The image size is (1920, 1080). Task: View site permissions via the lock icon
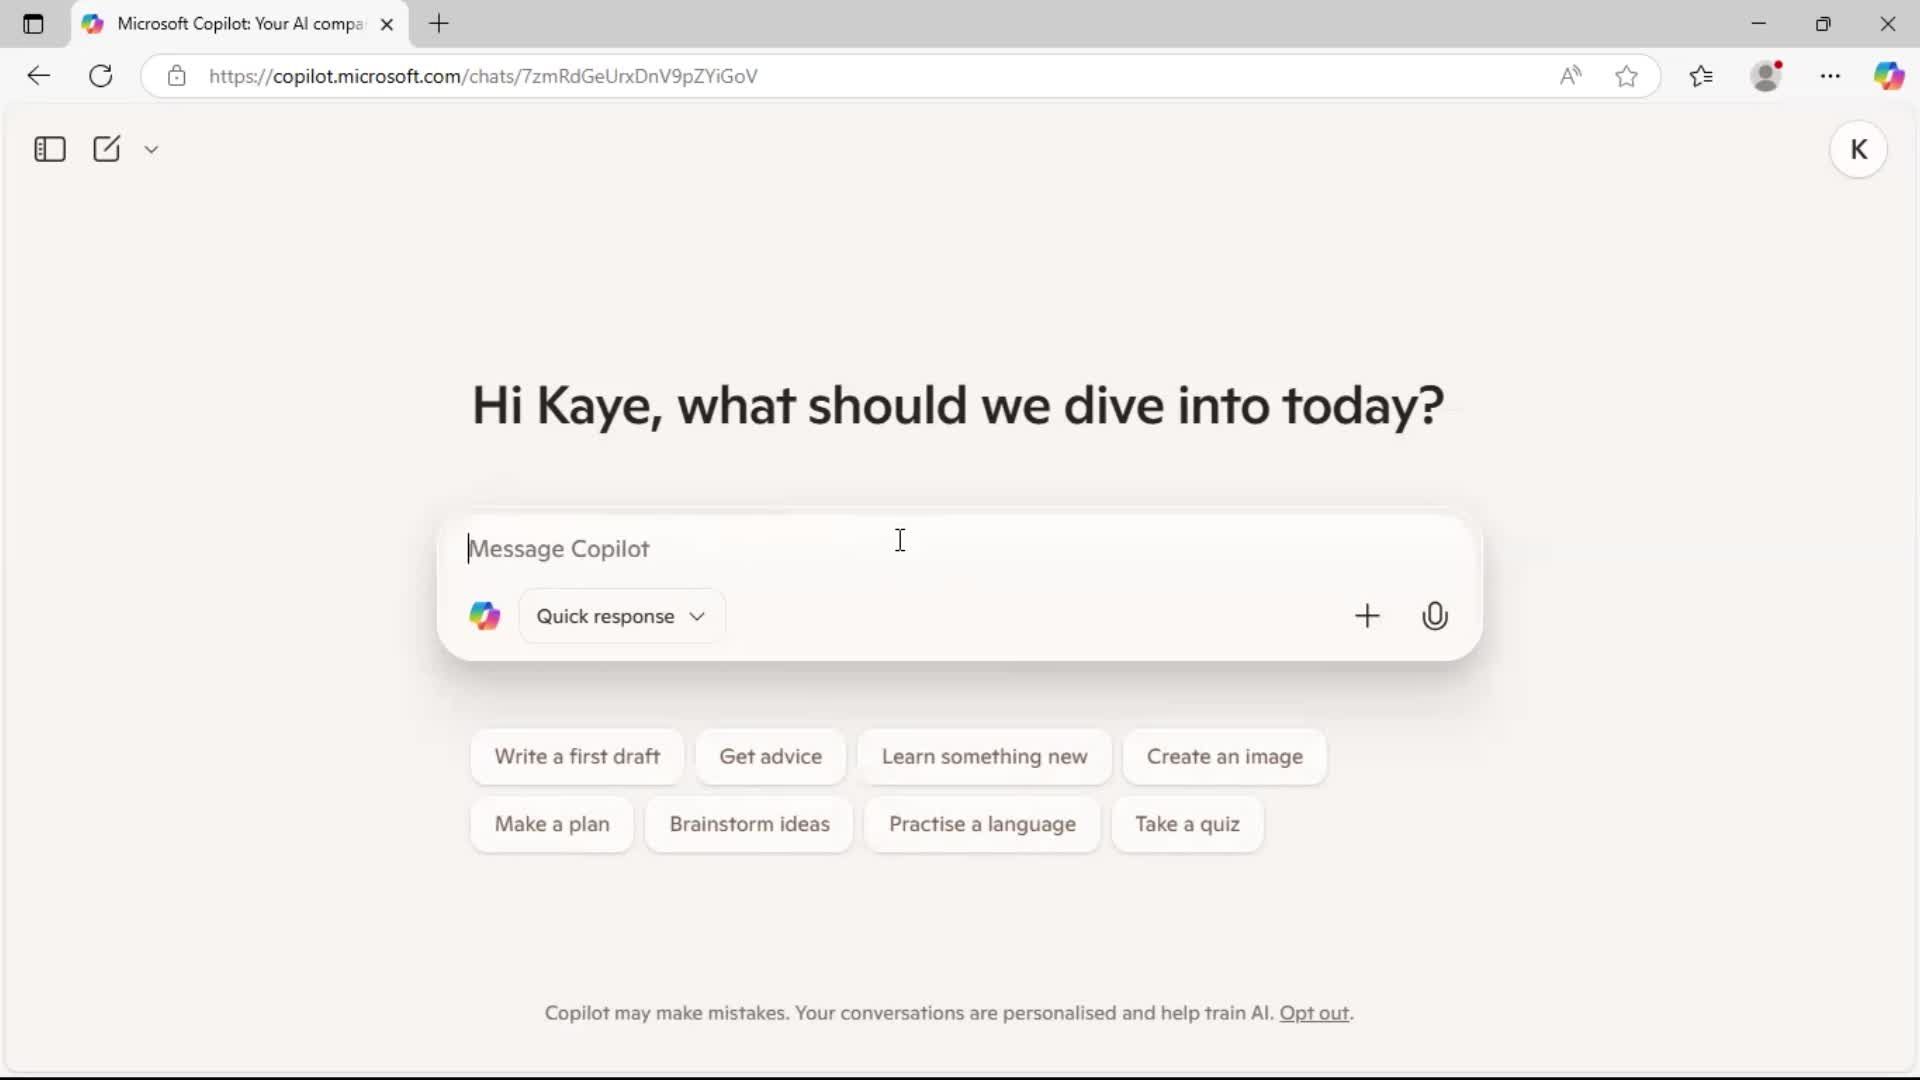(176, 75)
